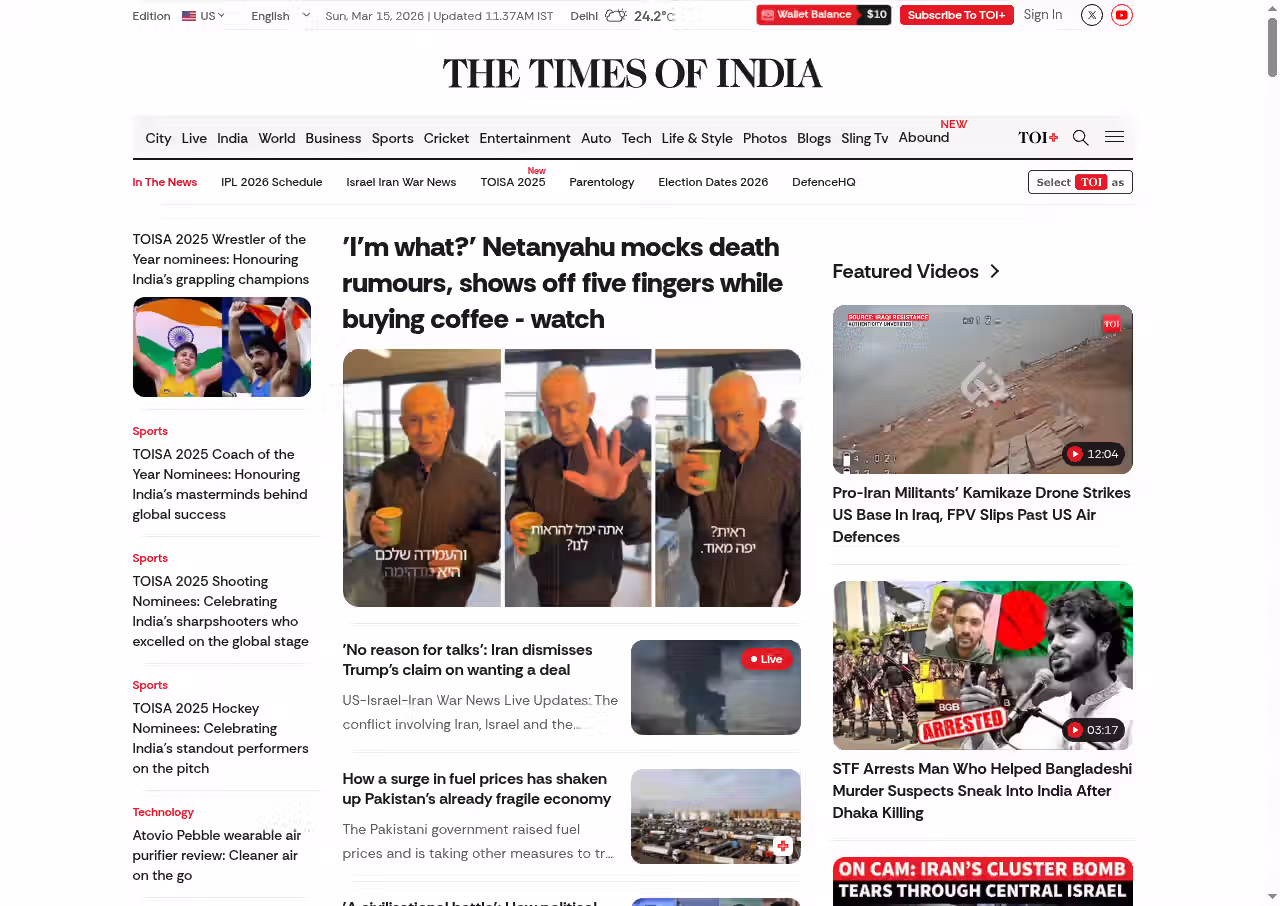Open the search magnifier icon
This screenshot has width=1280, height=906.
pyautogui.click(x=1080, y=138)
